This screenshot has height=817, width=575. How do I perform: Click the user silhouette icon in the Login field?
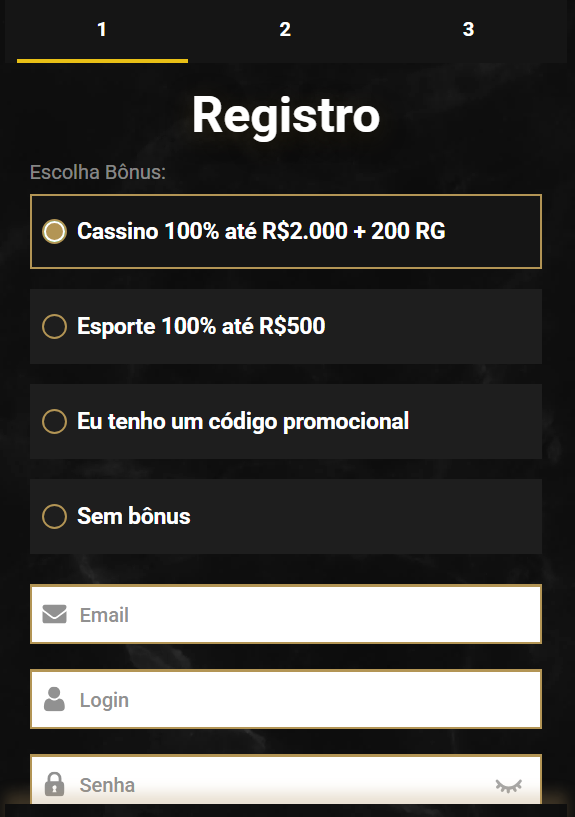(x=54, y=699)
